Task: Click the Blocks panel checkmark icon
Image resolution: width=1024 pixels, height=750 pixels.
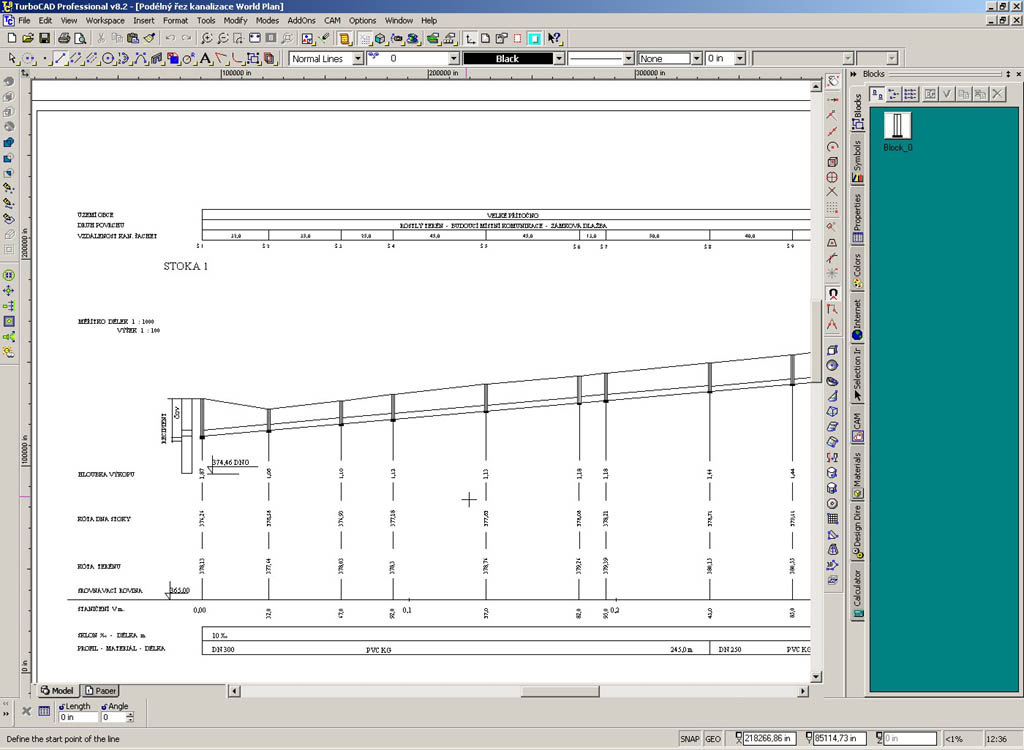Action: pyautogui.click(x=947, y=94)
